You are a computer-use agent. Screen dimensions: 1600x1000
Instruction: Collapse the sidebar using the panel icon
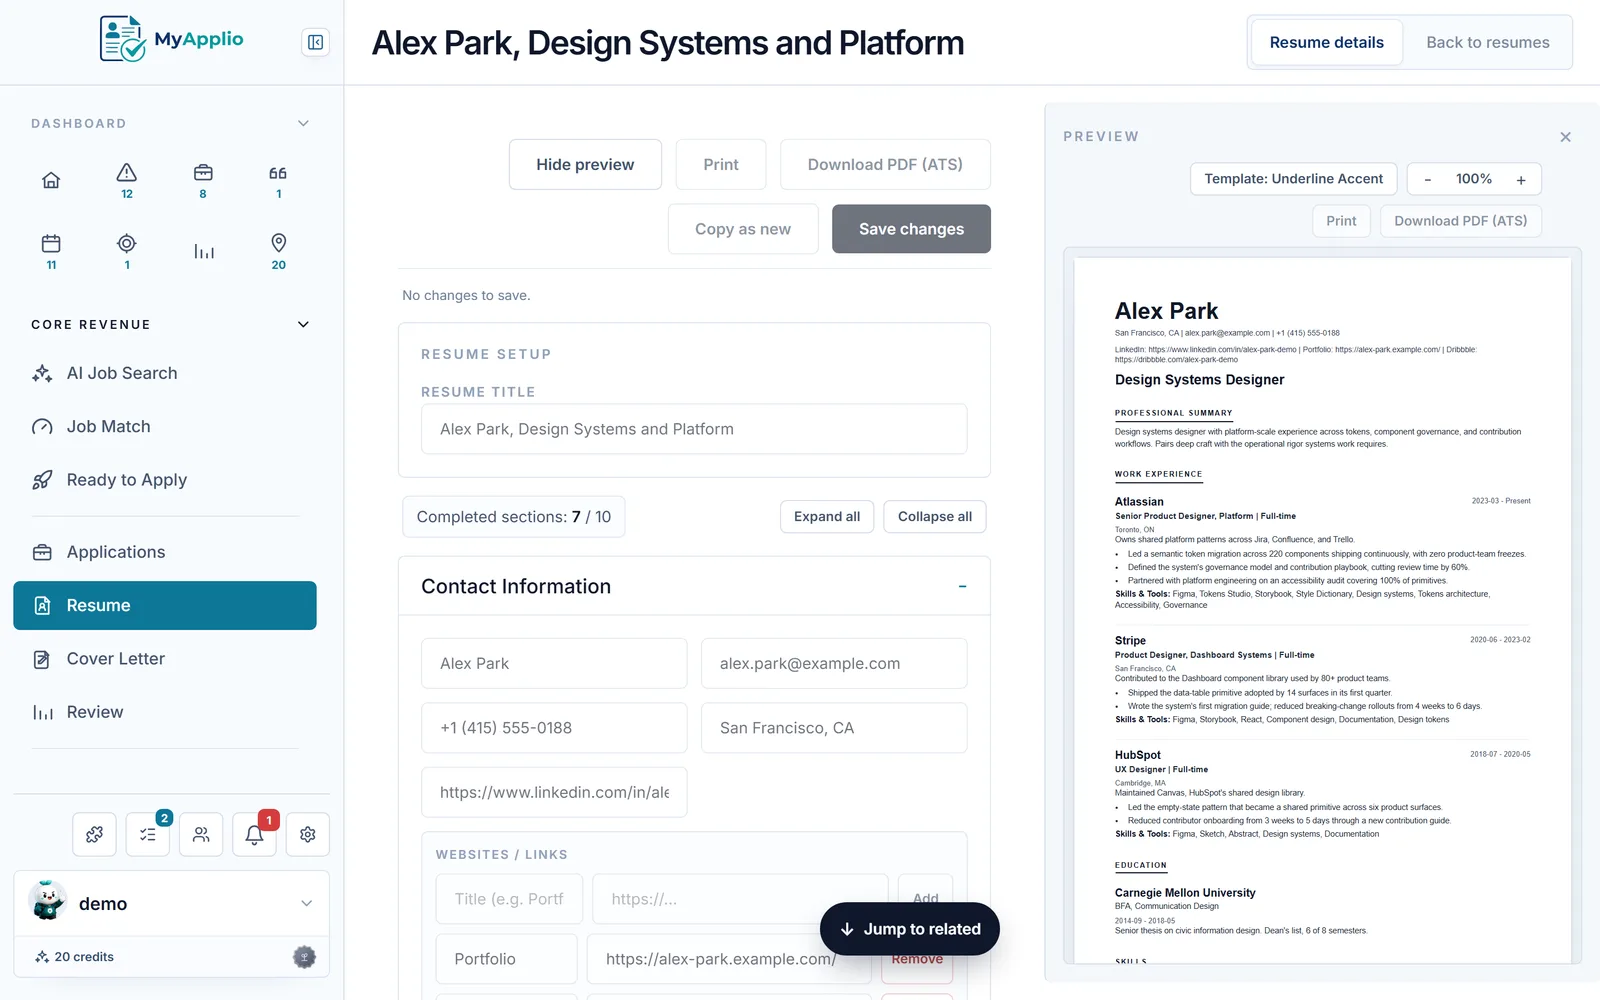(315, 42)
